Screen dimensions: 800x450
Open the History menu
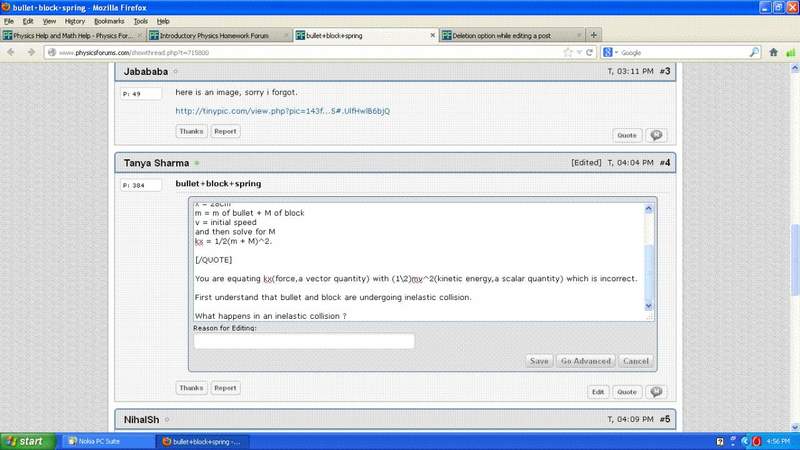click(74, 21)
